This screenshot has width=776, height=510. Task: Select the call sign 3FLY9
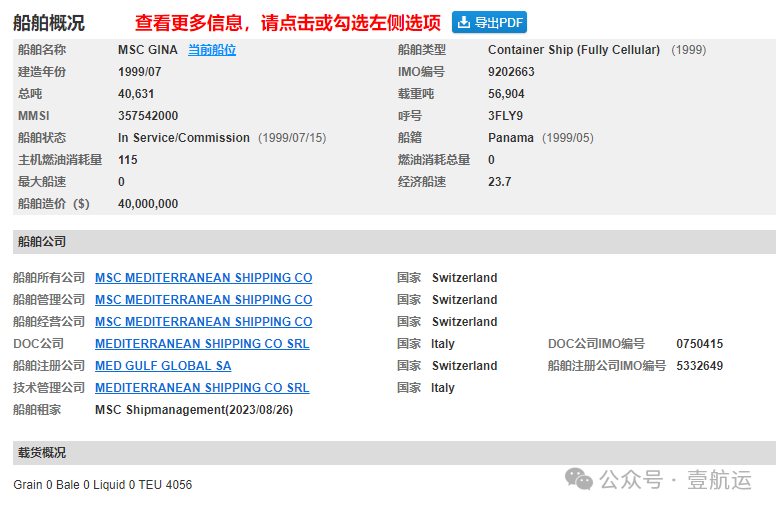coord(505,116)
